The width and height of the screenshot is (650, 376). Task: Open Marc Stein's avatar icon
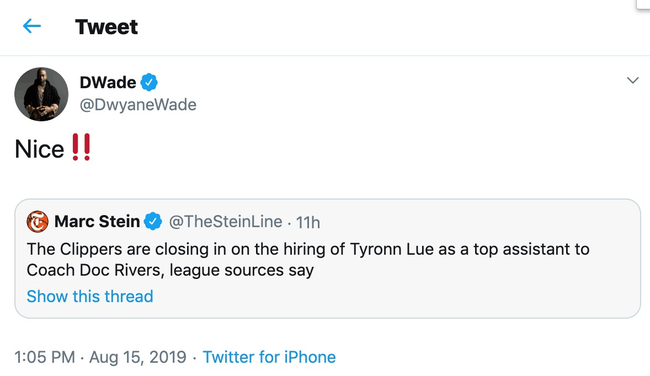click(x=38, y=221)
